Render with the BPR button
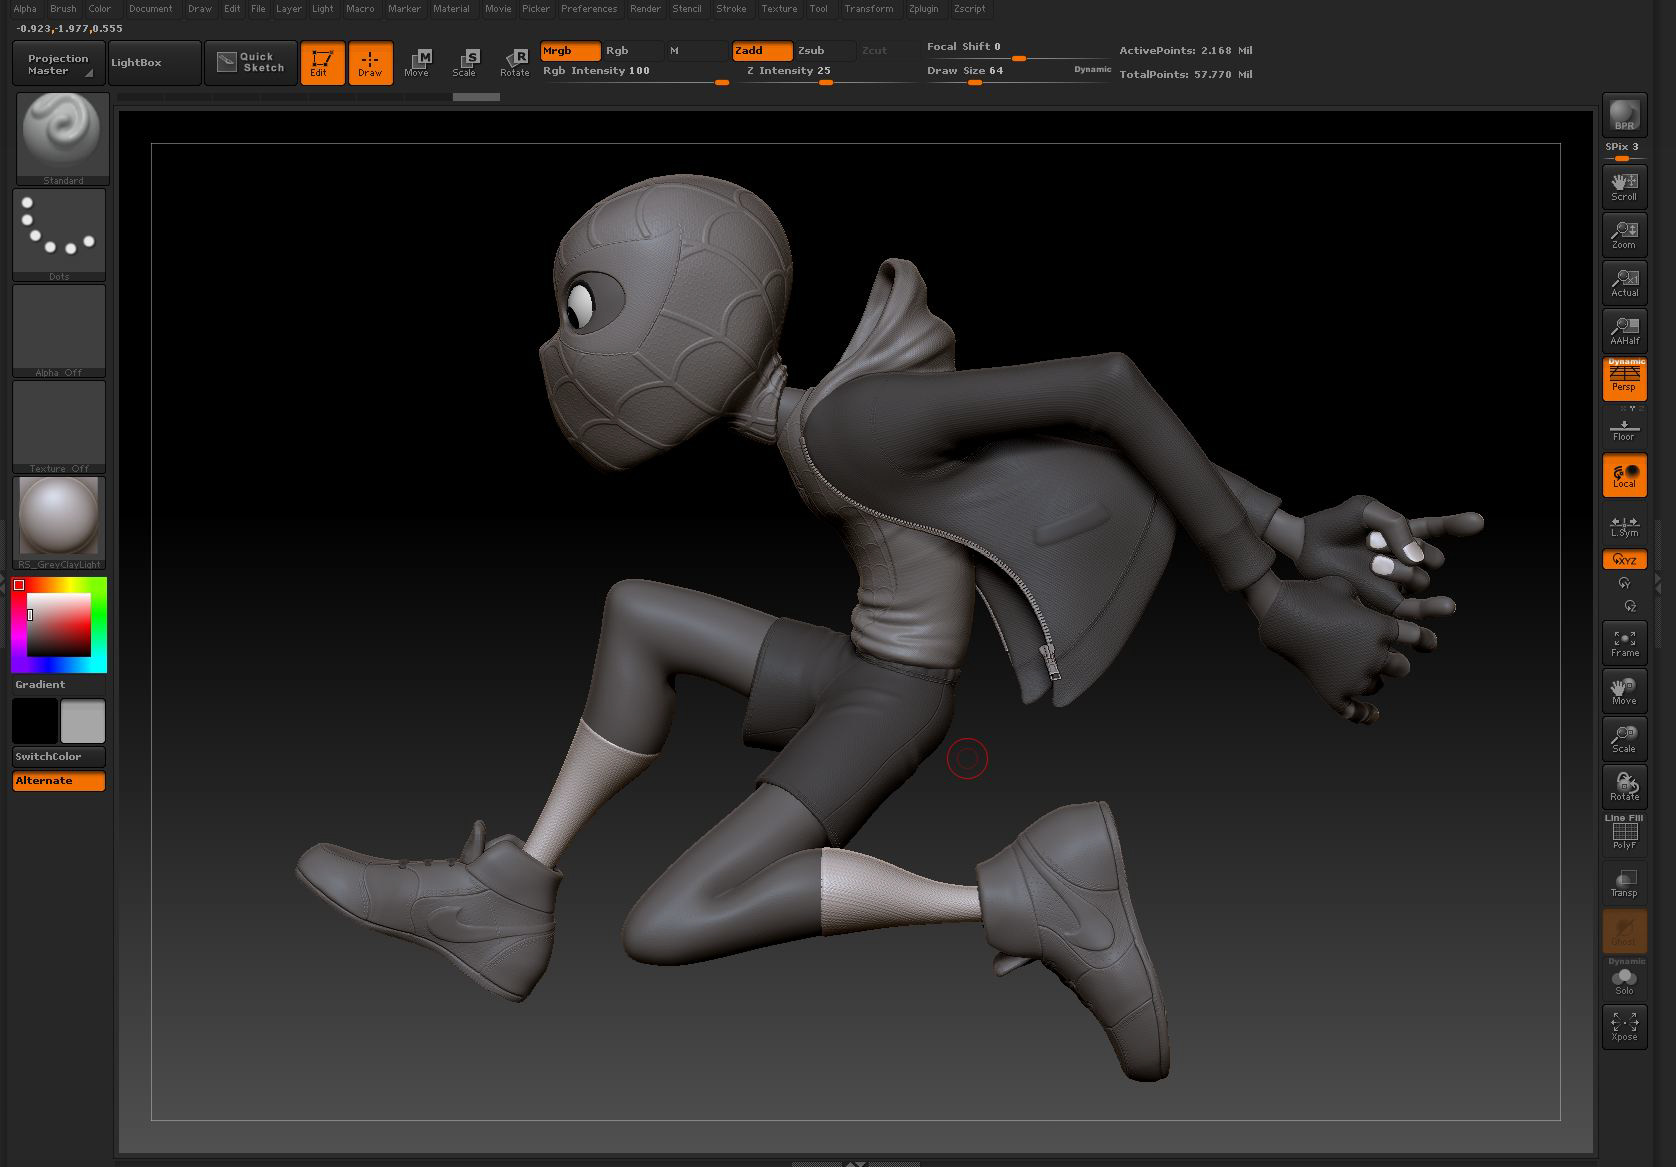The image size is (1676, 1167). coord(1624,115)
